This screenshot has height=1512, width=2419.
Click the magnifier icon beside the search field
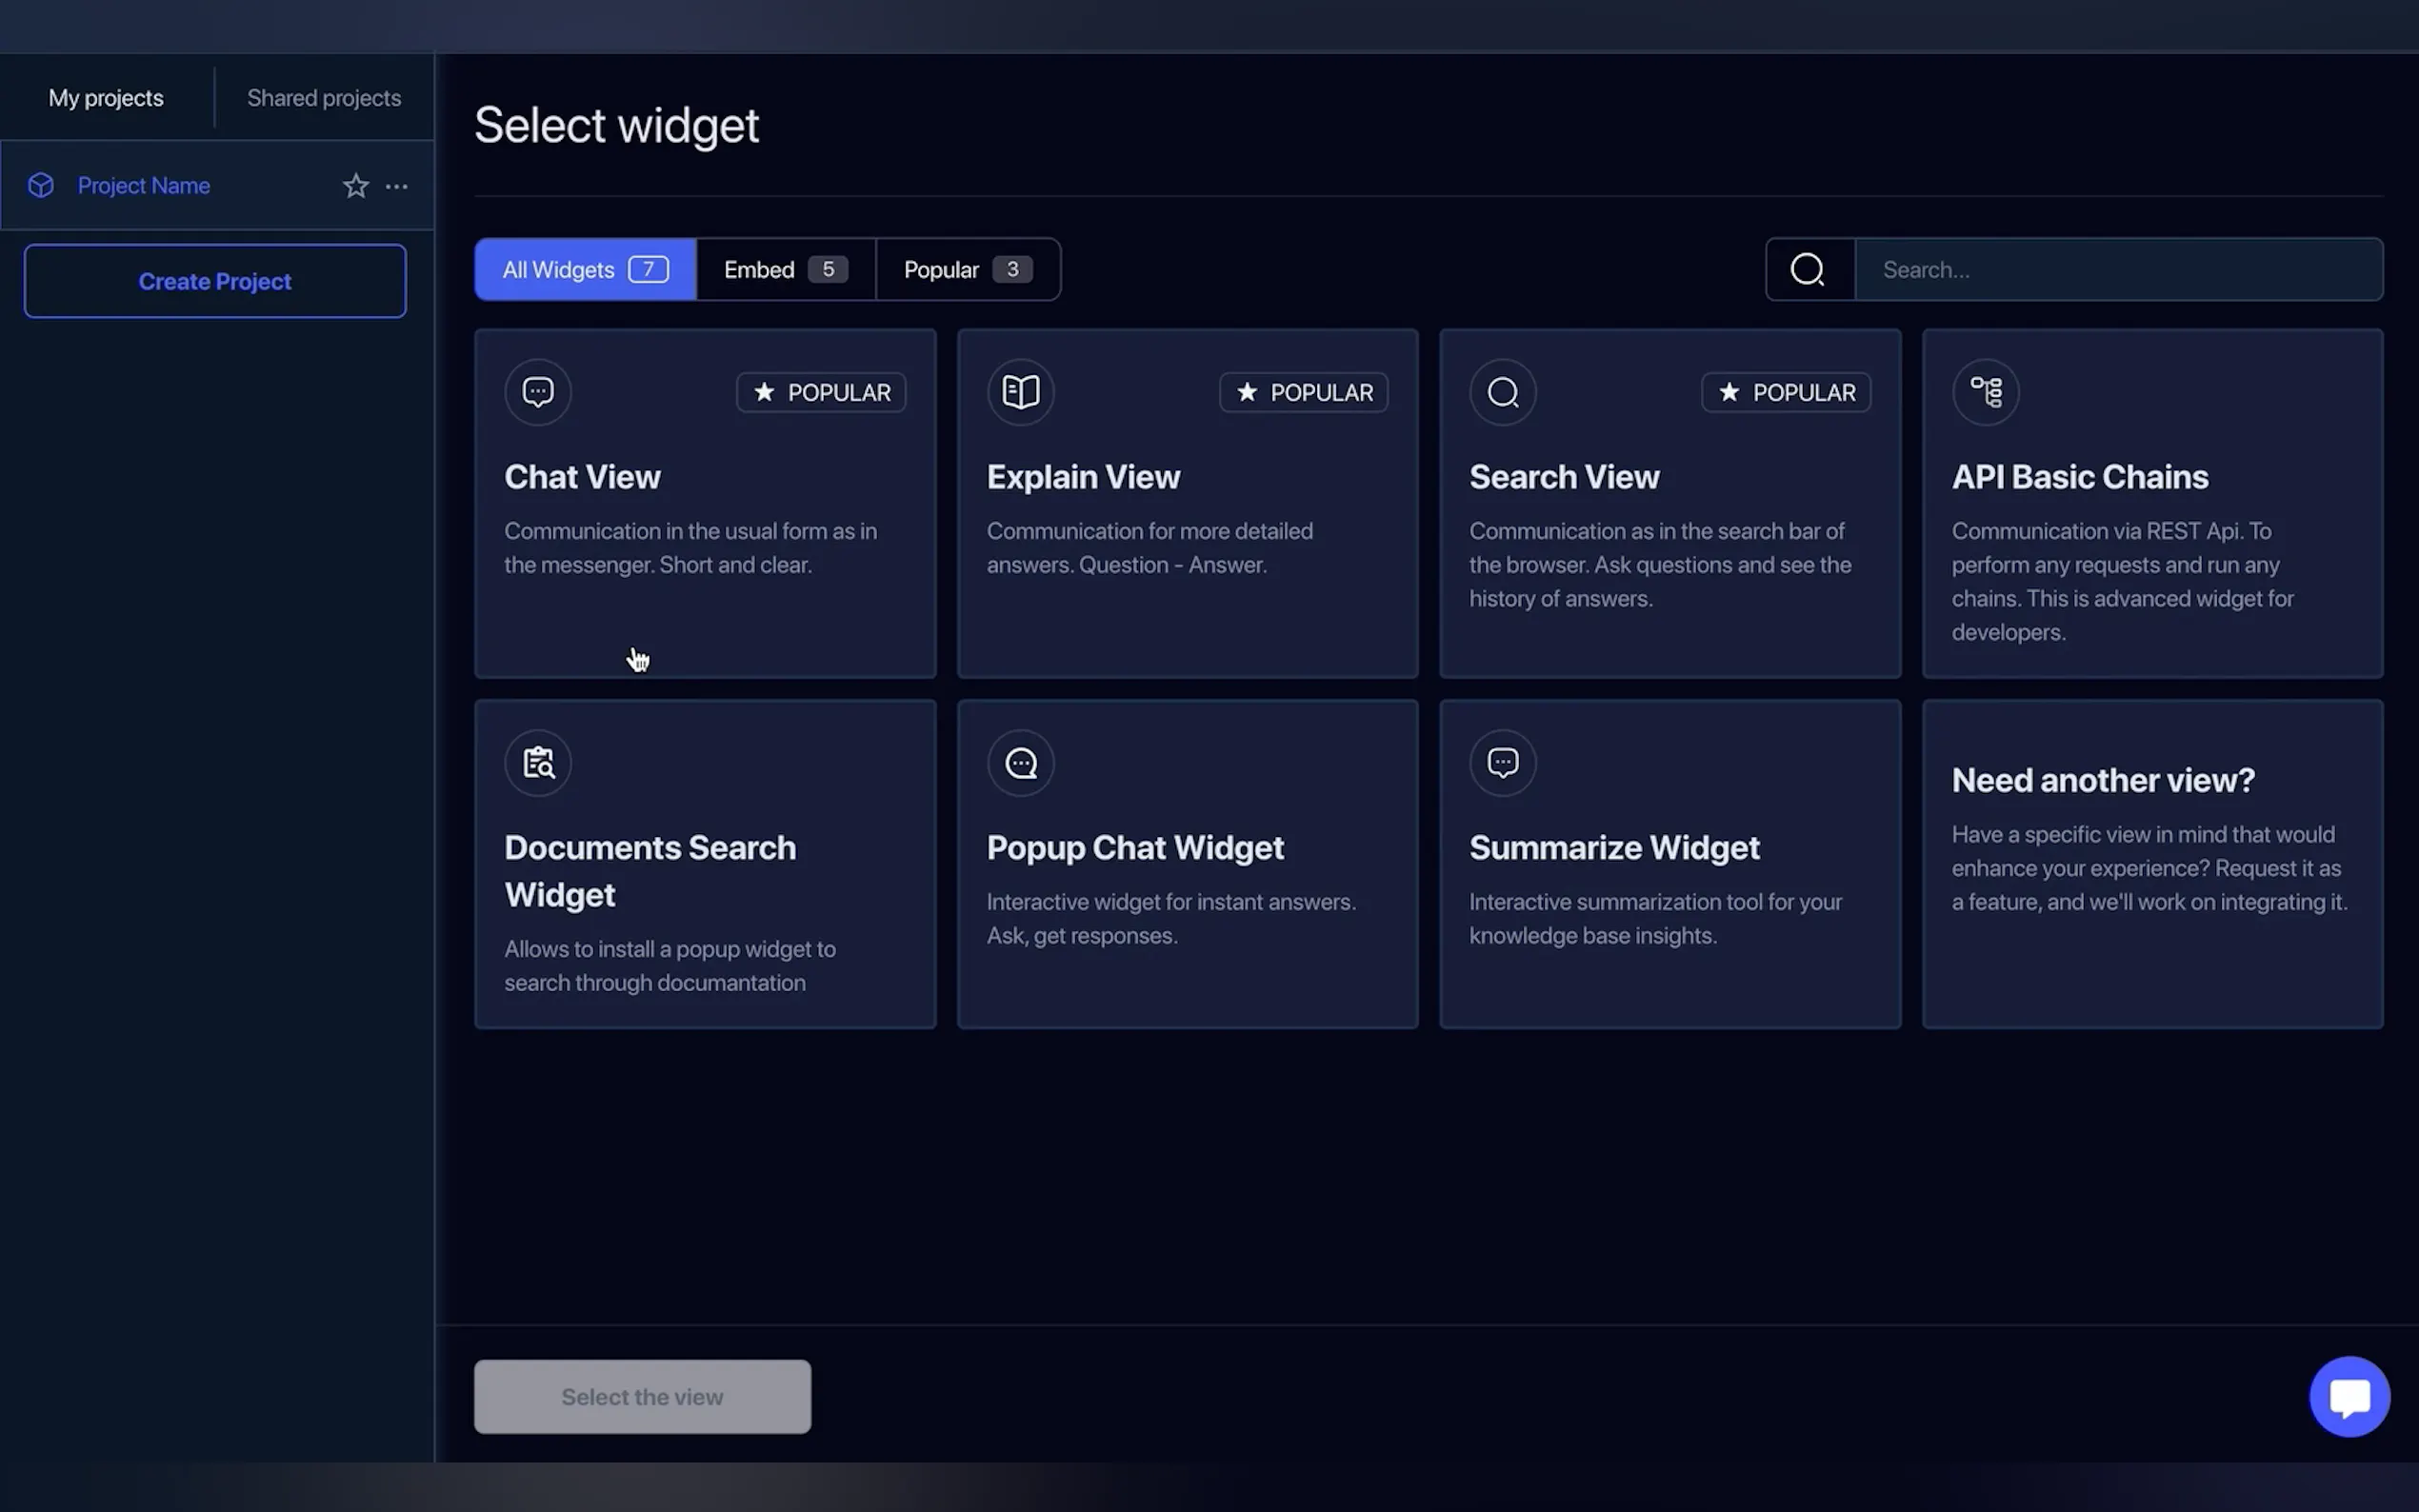point(1808,269)
